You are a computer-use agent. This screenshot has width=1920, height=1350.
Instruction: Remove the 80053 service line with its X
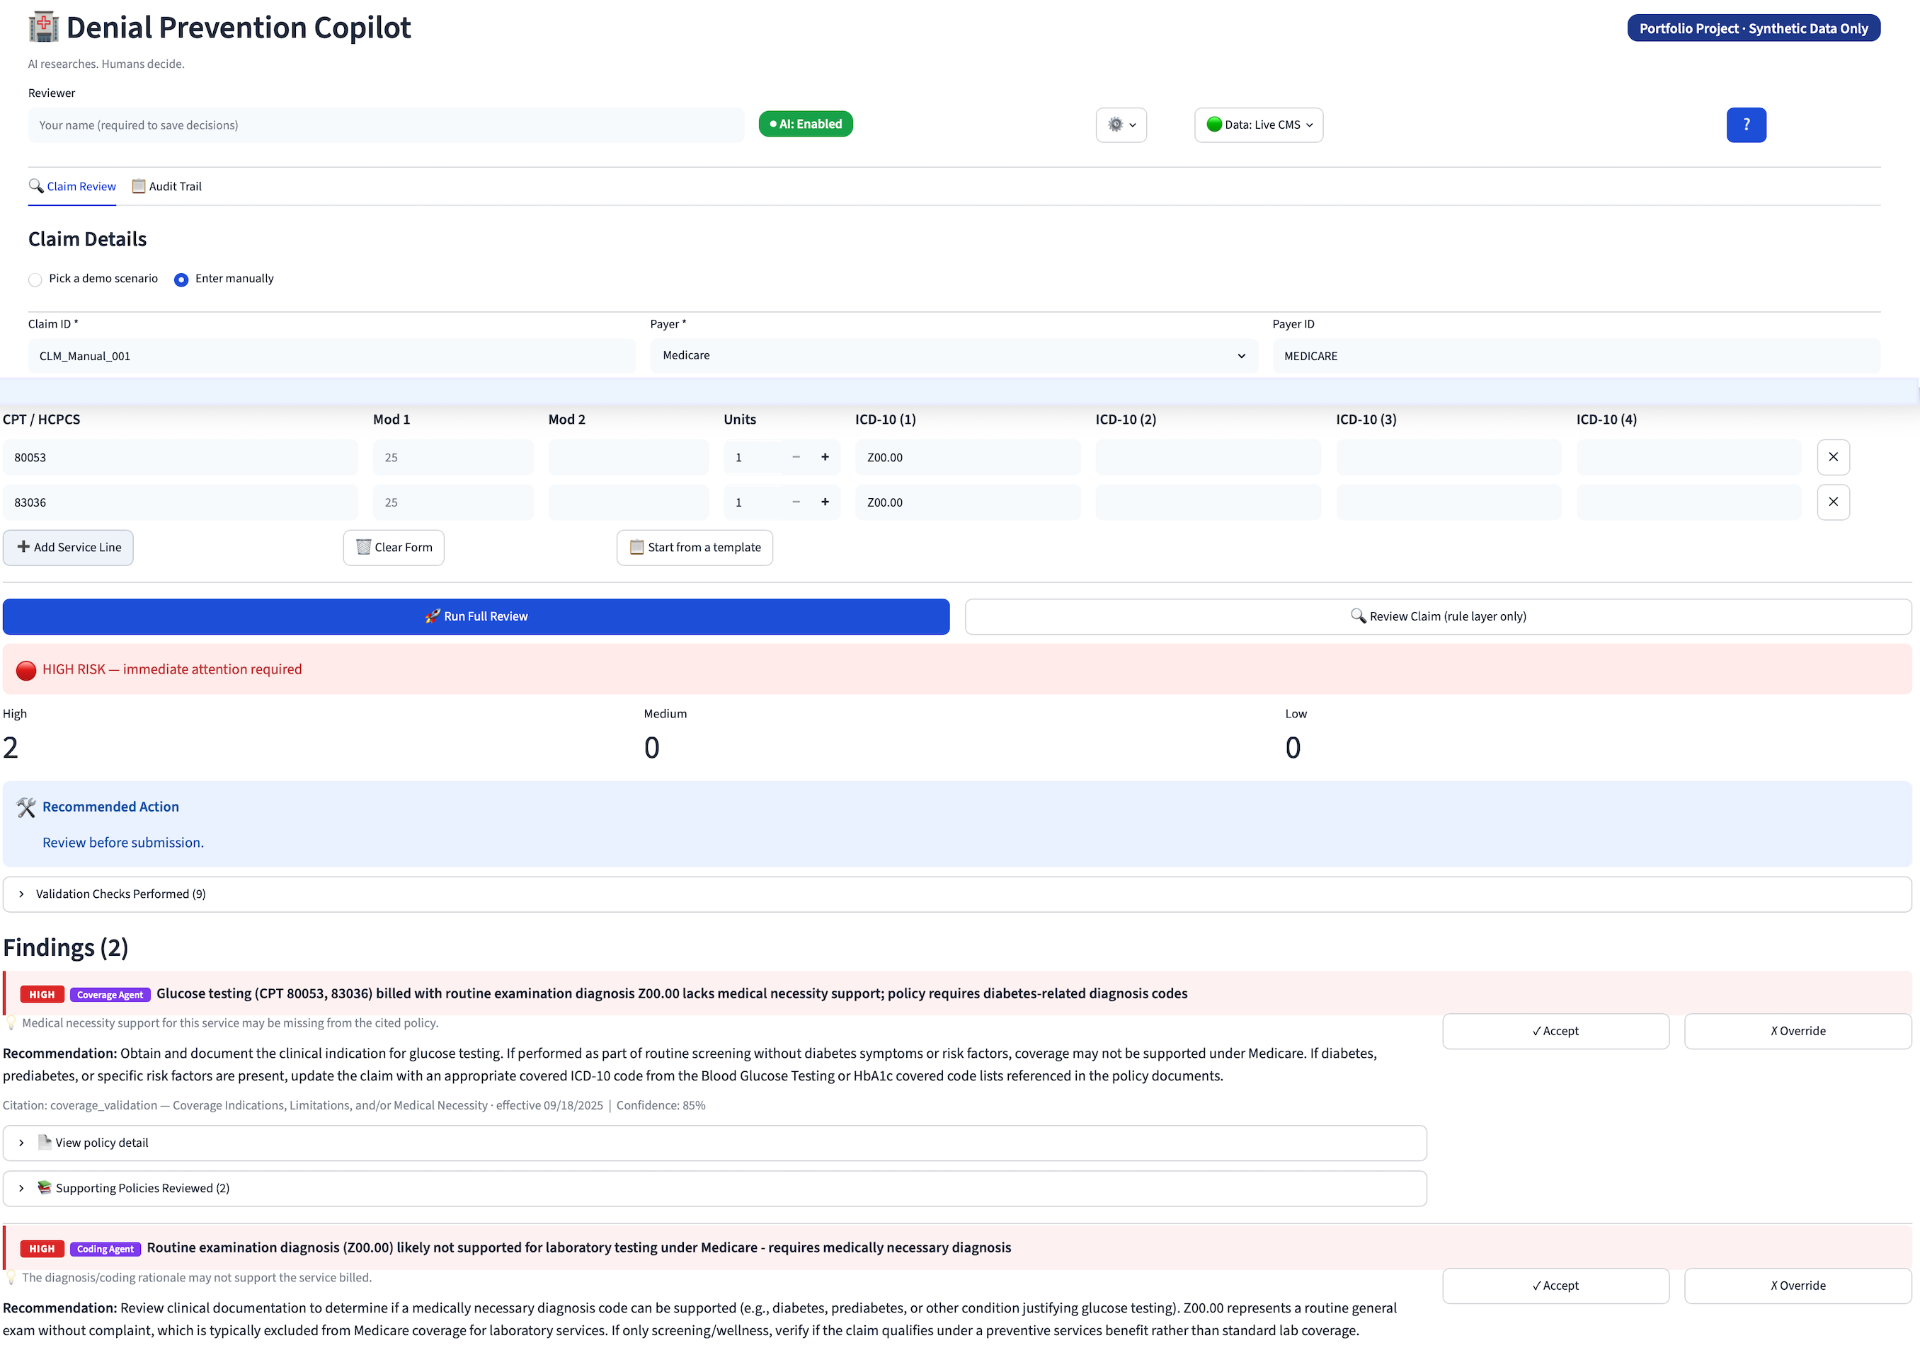1833,457
